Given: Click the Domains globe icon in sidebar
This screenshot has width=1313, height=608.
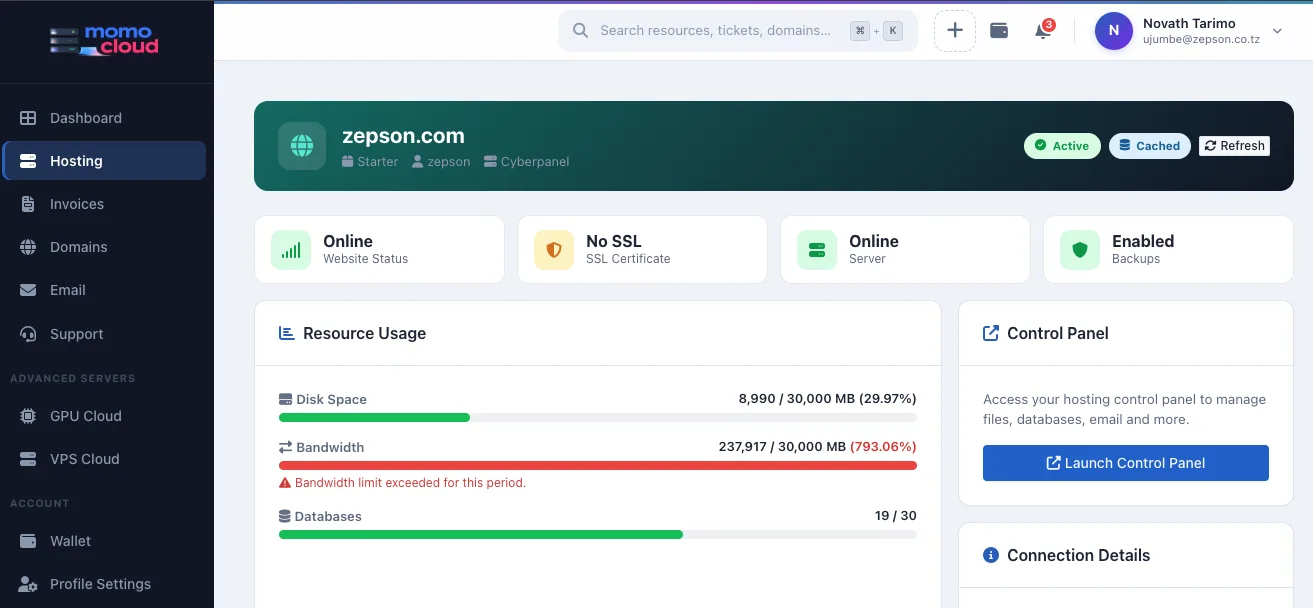Looking at the screenshot, I should (x=28, y=247).
